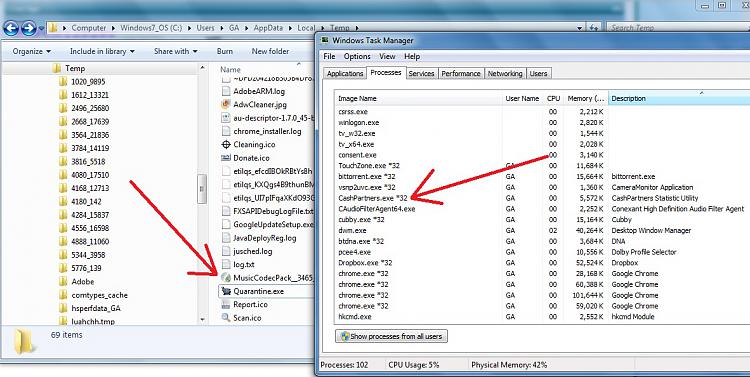Click the Explorer Back navigation arrow

[x=11, y=28]
